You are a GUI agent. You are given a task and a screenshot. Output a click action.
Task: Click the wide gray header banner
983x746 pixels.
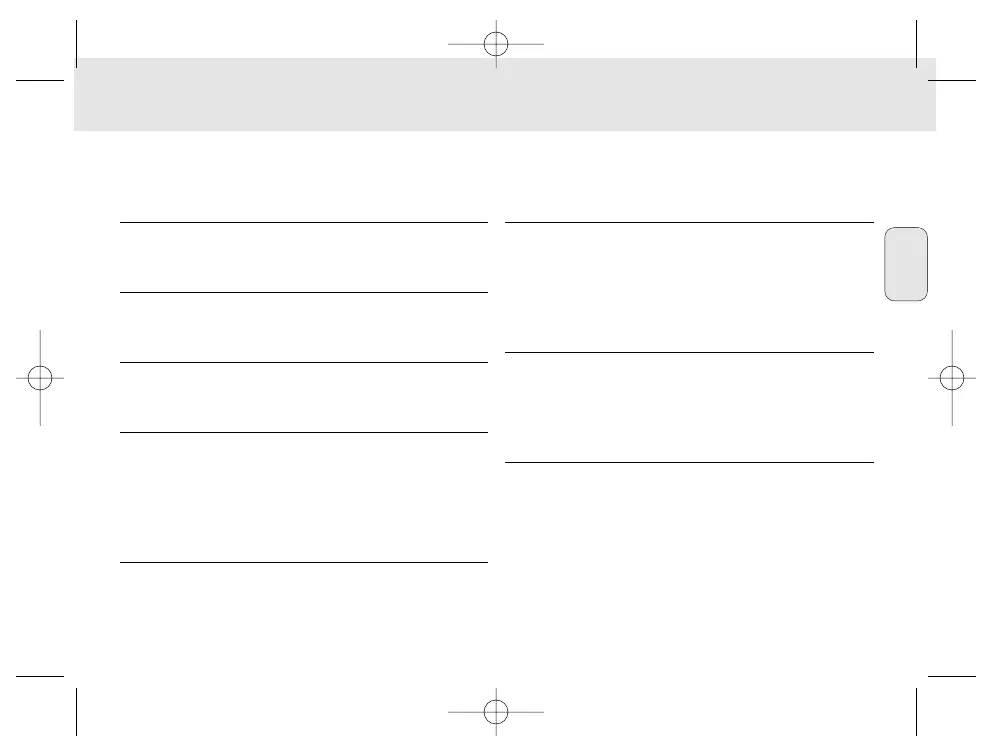coord(504,94)
